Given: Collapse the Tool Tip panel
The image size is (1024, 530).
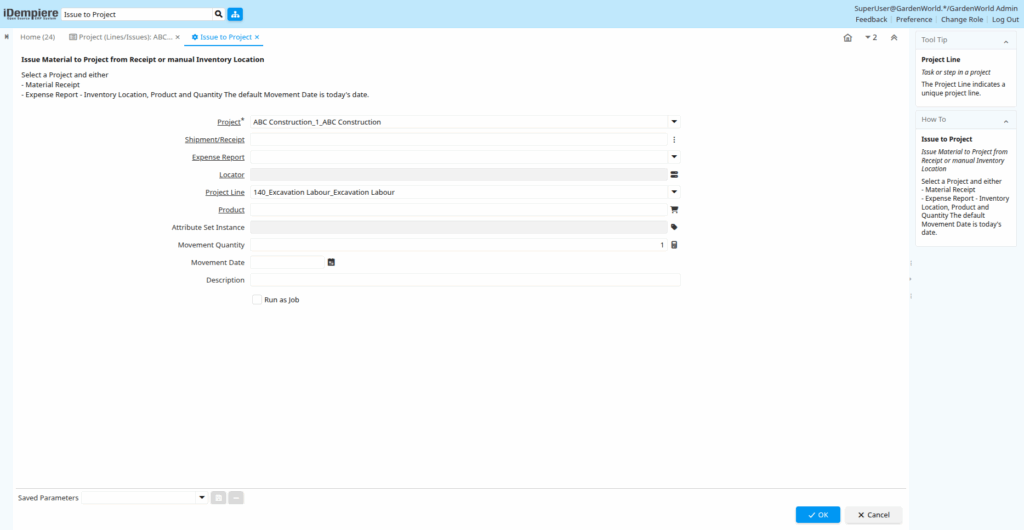Looking at the screenshot, I should pos(1006,42).
